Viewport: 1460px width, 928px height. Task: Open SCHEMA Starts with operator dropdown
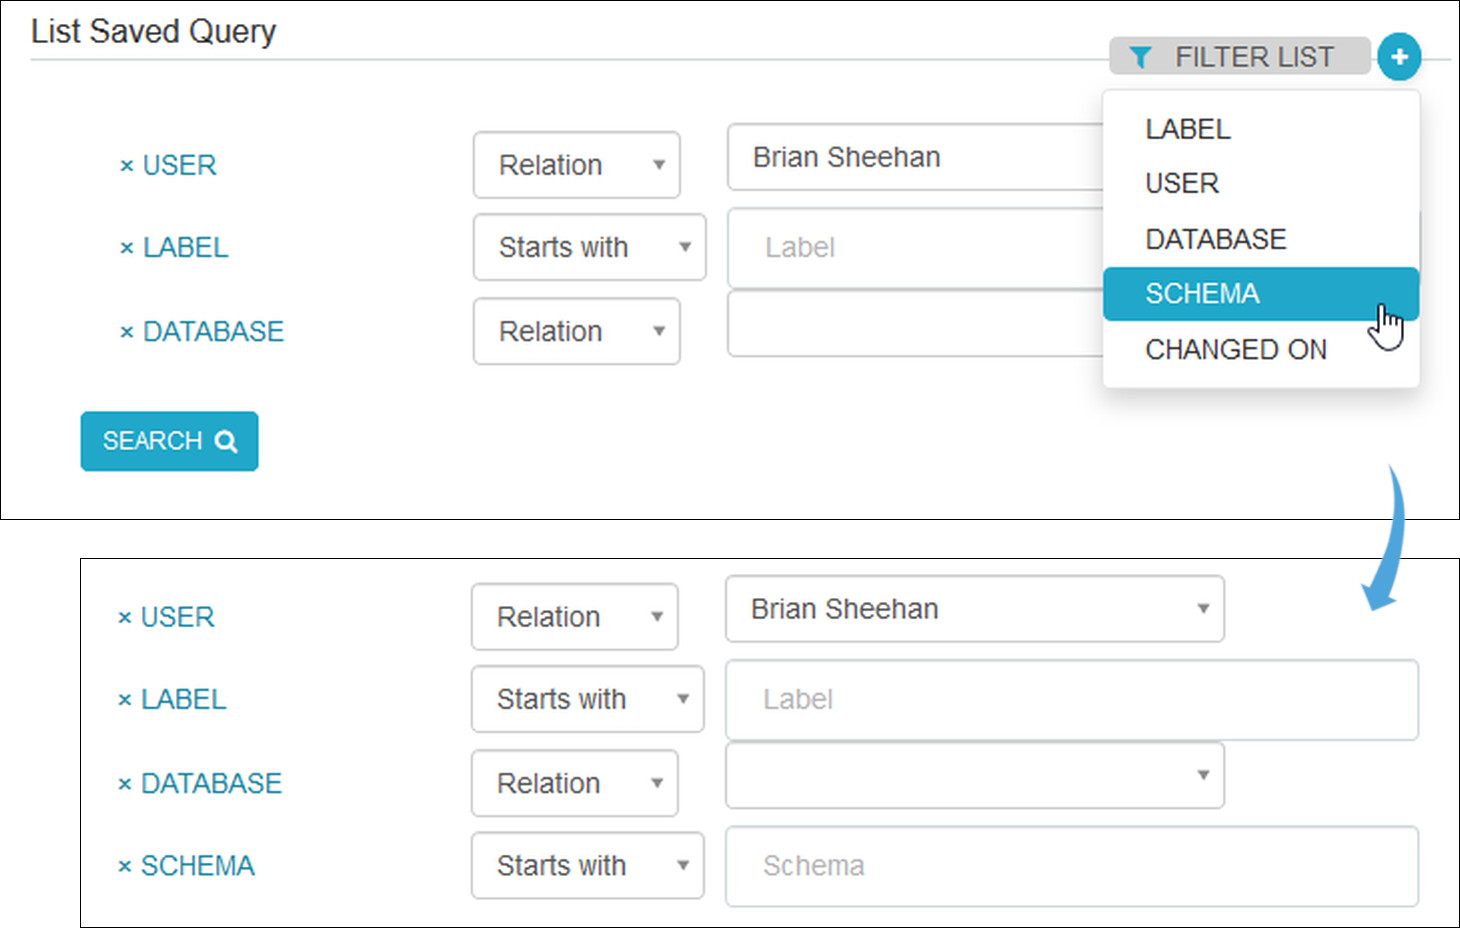click(x=587, y=865)
